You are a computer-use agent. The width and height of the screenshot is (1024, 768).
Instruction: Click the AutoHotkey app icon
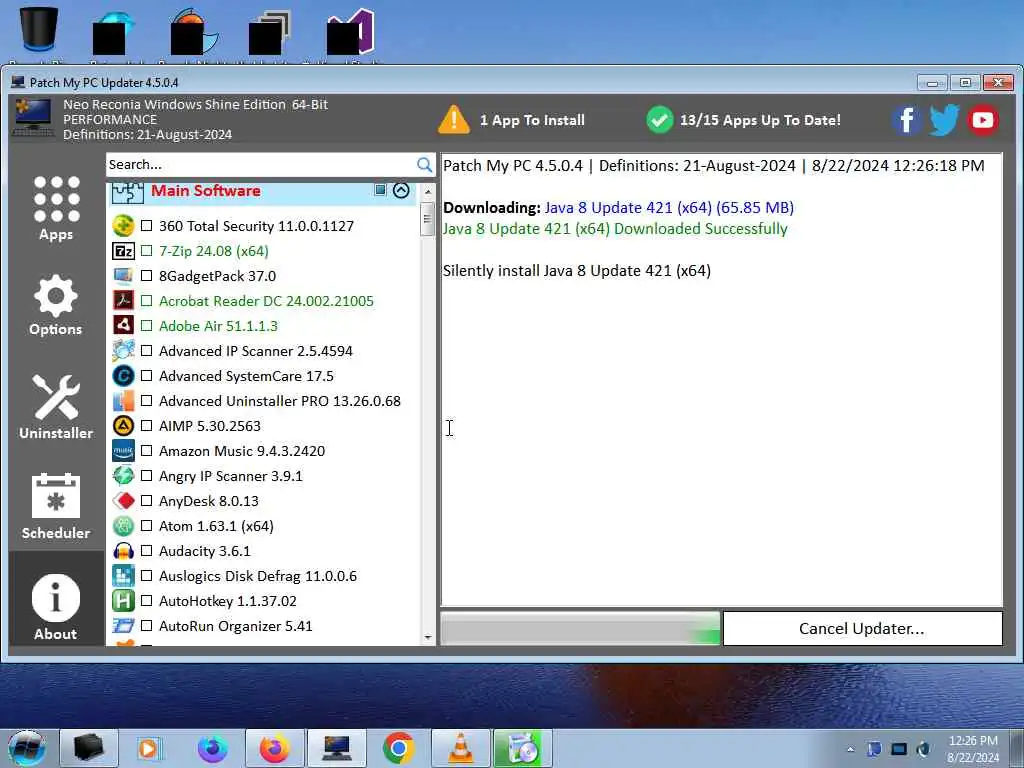[x=123, y=601]
